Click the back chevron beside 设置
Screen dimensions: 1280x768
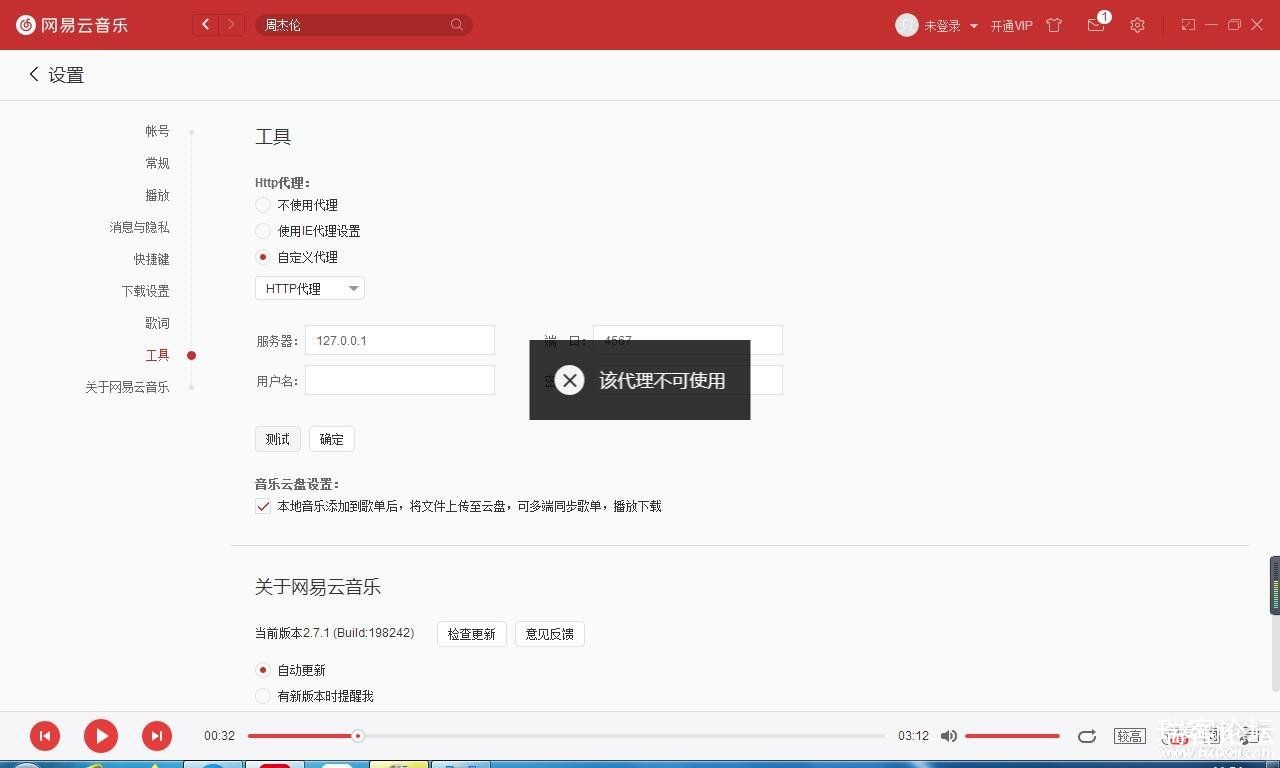[33, 74]
